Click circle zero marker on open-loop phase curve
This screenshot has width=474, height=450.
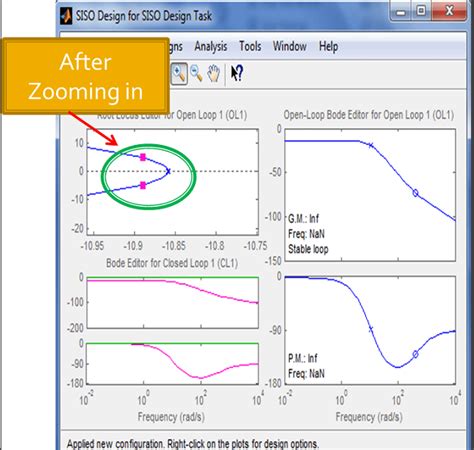tap(415, 354)
